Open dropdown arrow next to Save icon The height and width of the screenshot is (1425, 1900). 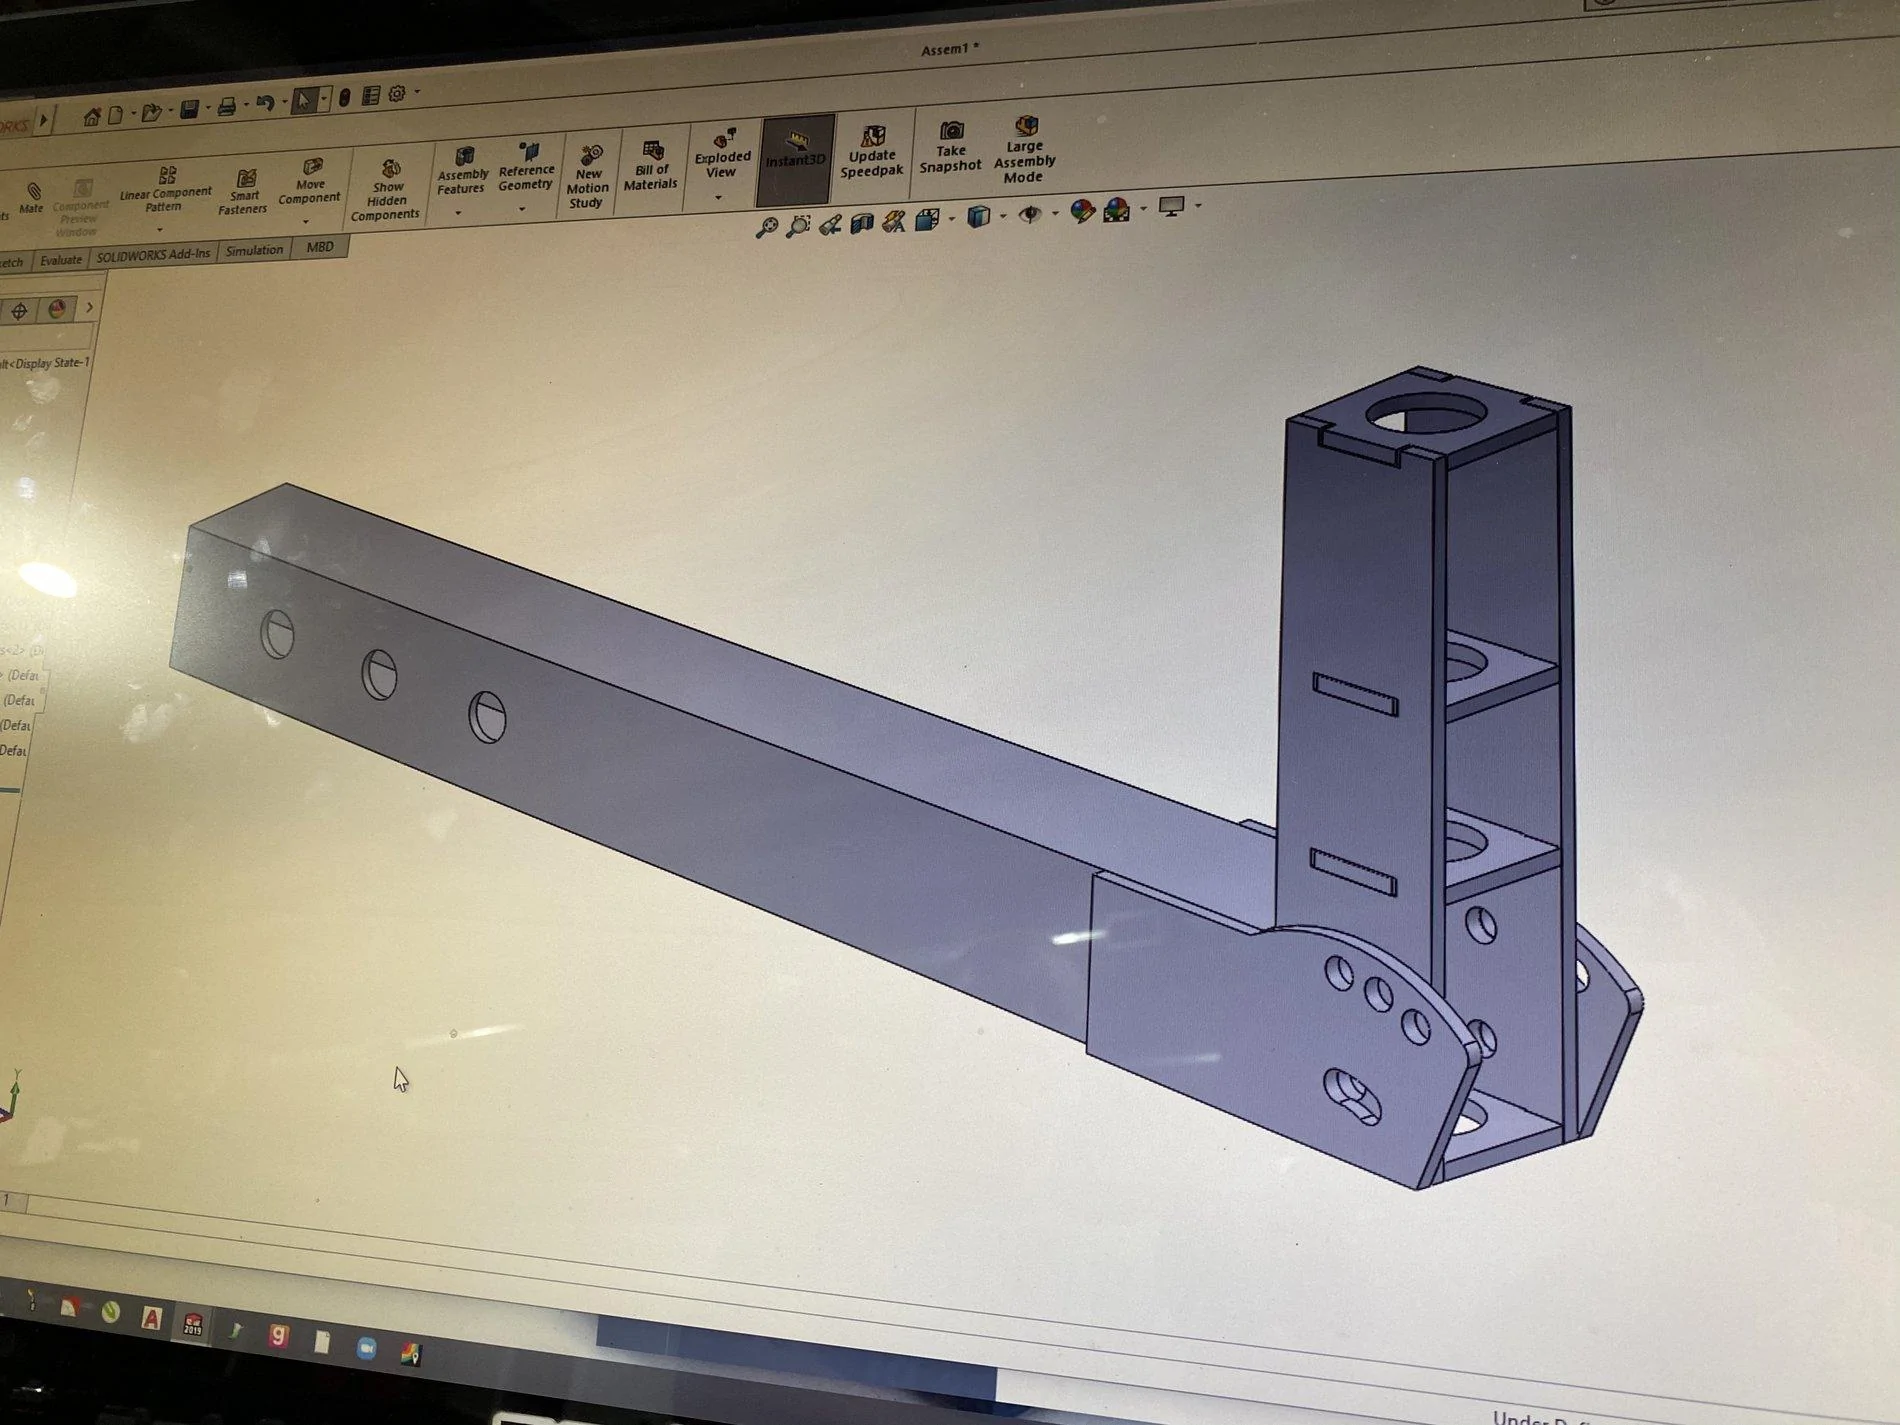point(207,108)
